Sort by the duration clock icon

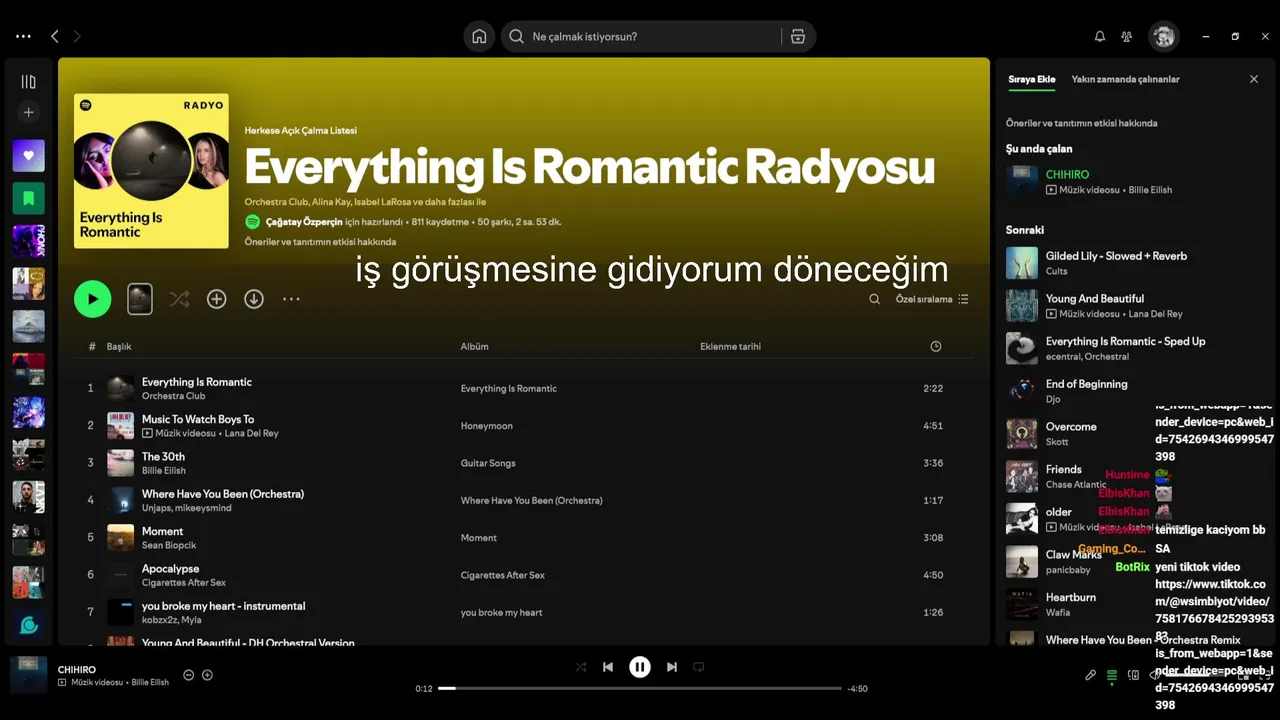point(936,346)
